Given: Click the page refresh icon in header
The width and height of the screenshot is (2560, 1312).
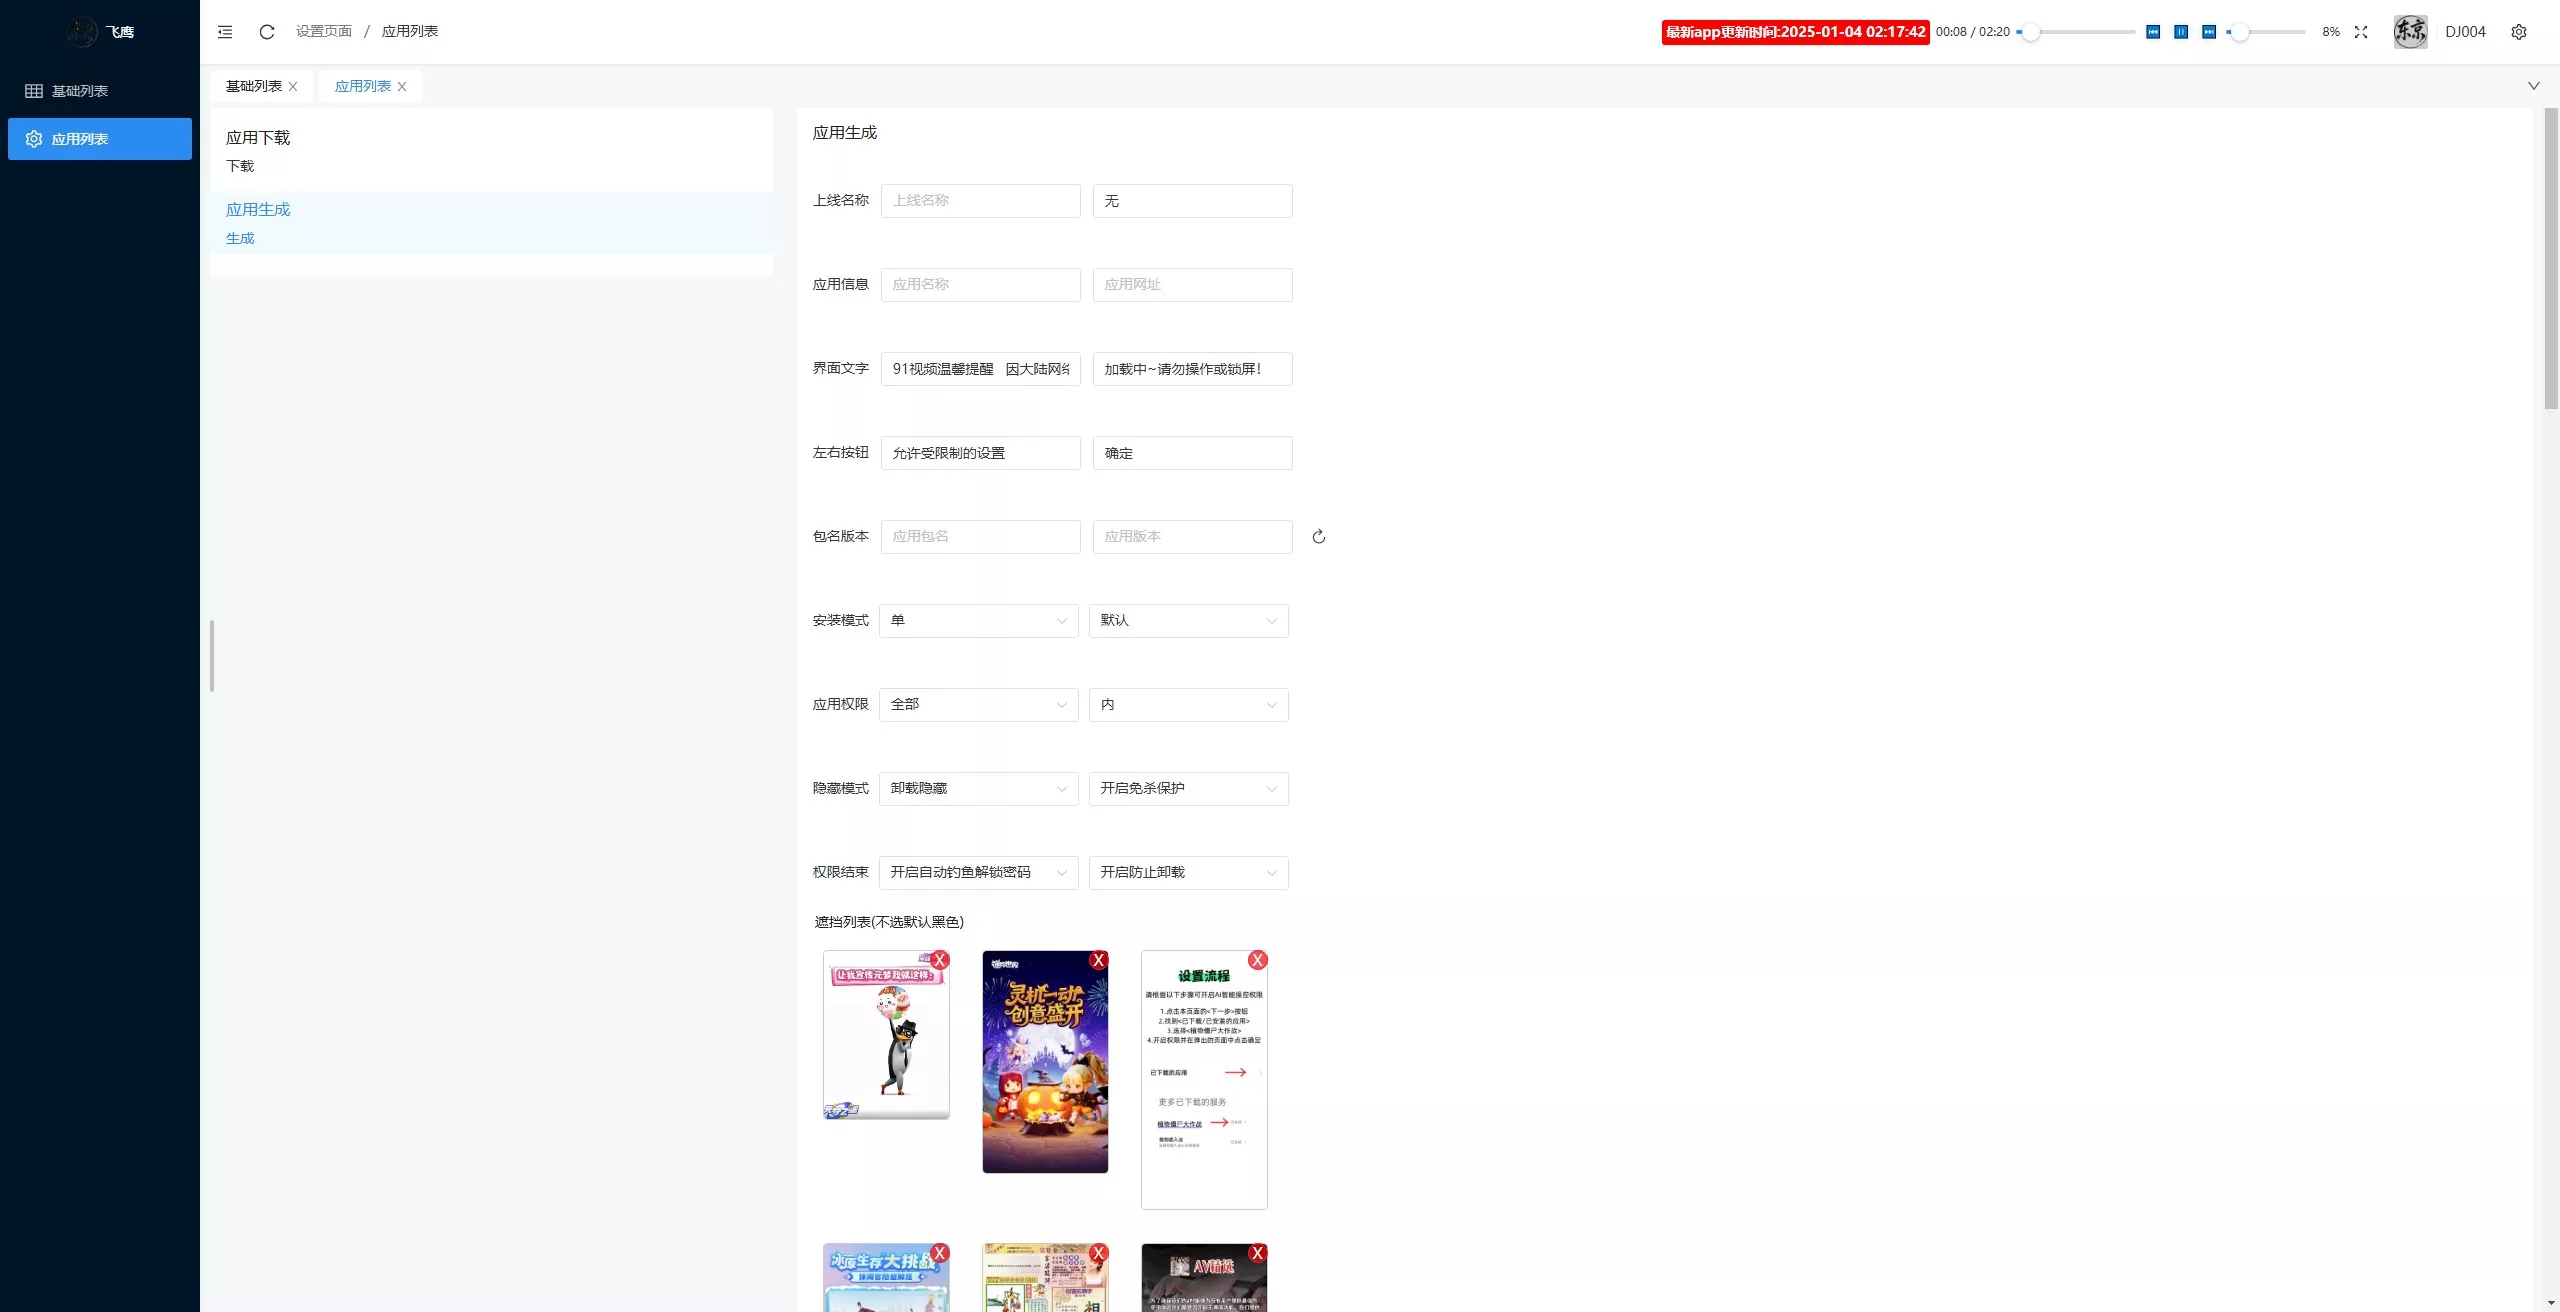Looking at the screenshot, I should [267, 32].
